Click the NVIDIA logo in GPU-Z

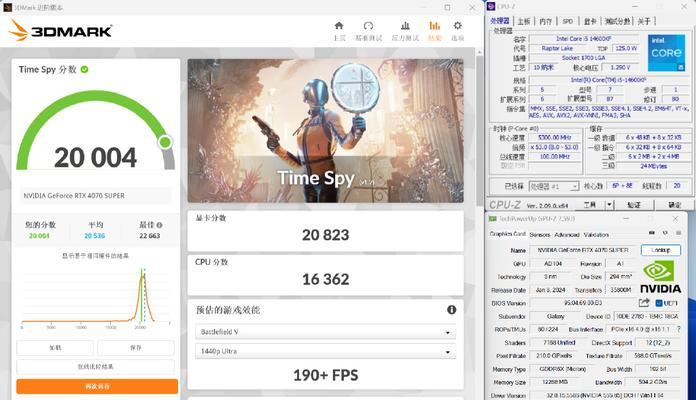point(660,277)
